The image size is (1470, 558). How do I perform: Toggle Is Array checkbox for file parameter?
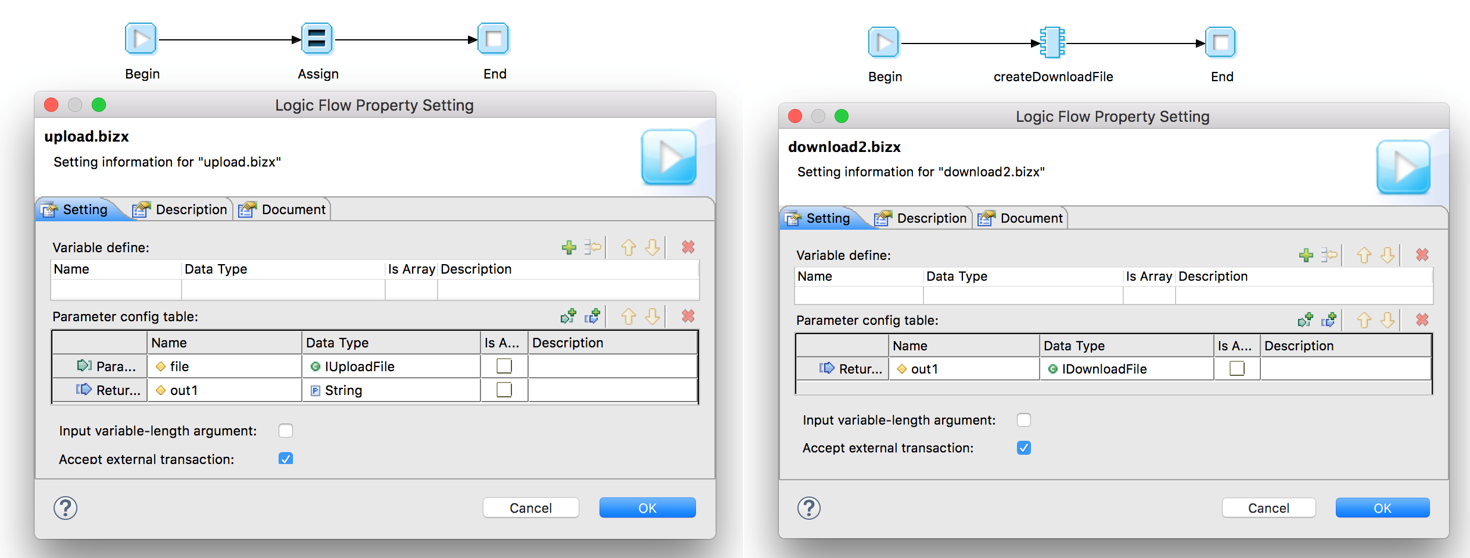point(504,367)
